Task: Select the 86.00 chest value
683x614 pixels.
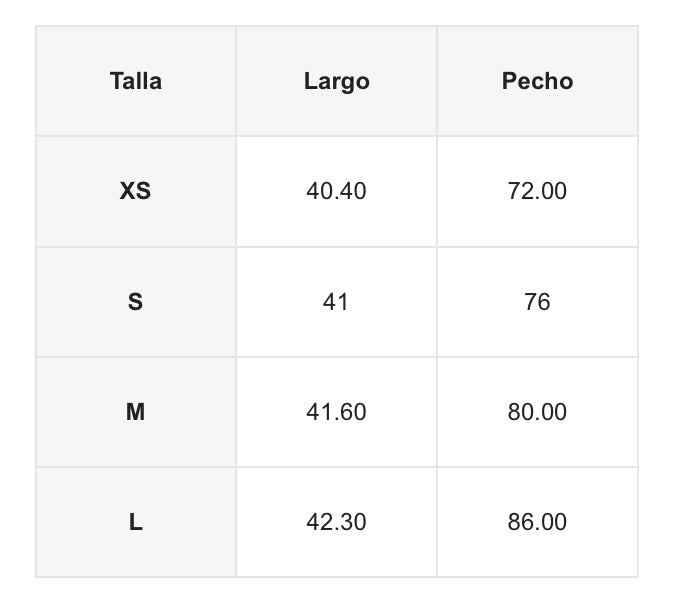Action: [x=537, y=521]
